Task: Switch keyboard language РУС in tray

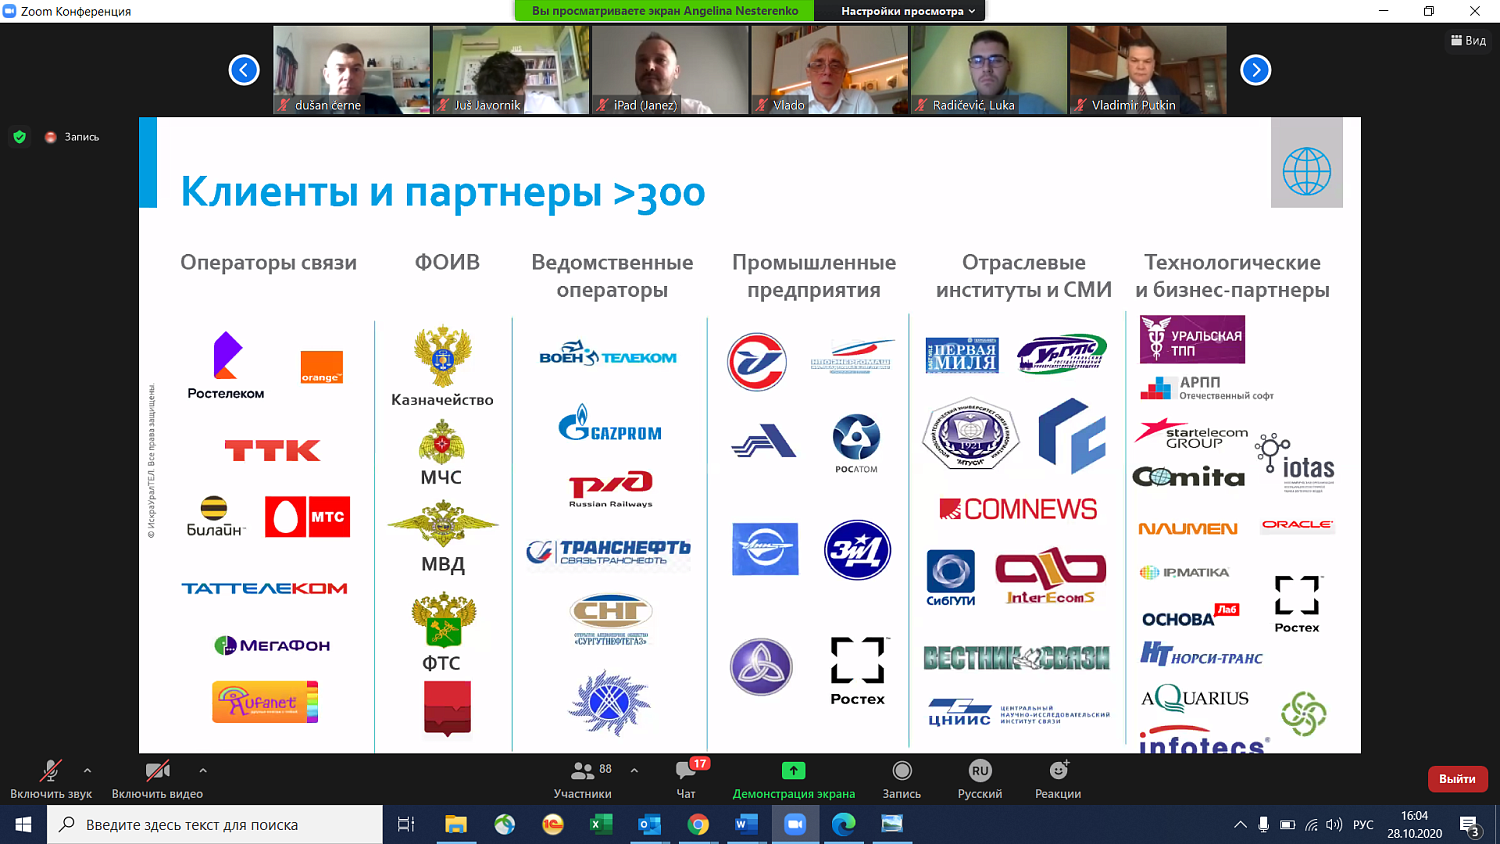Action: pyautogui.click(x=1363, y=825)
